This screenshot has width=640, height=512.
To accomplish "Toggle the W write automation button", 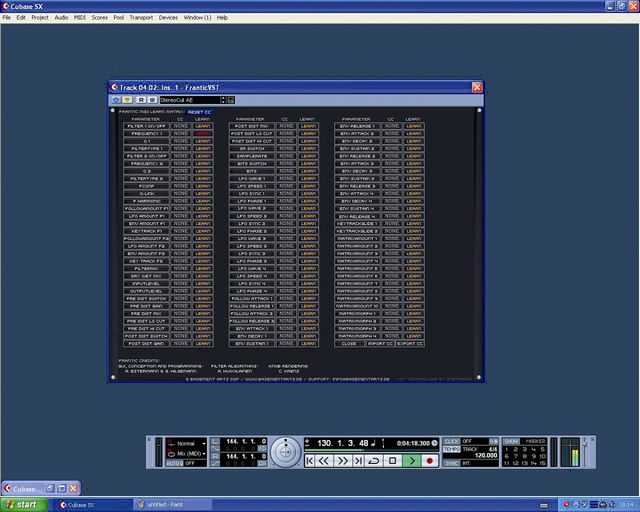I will click(152, 100).
